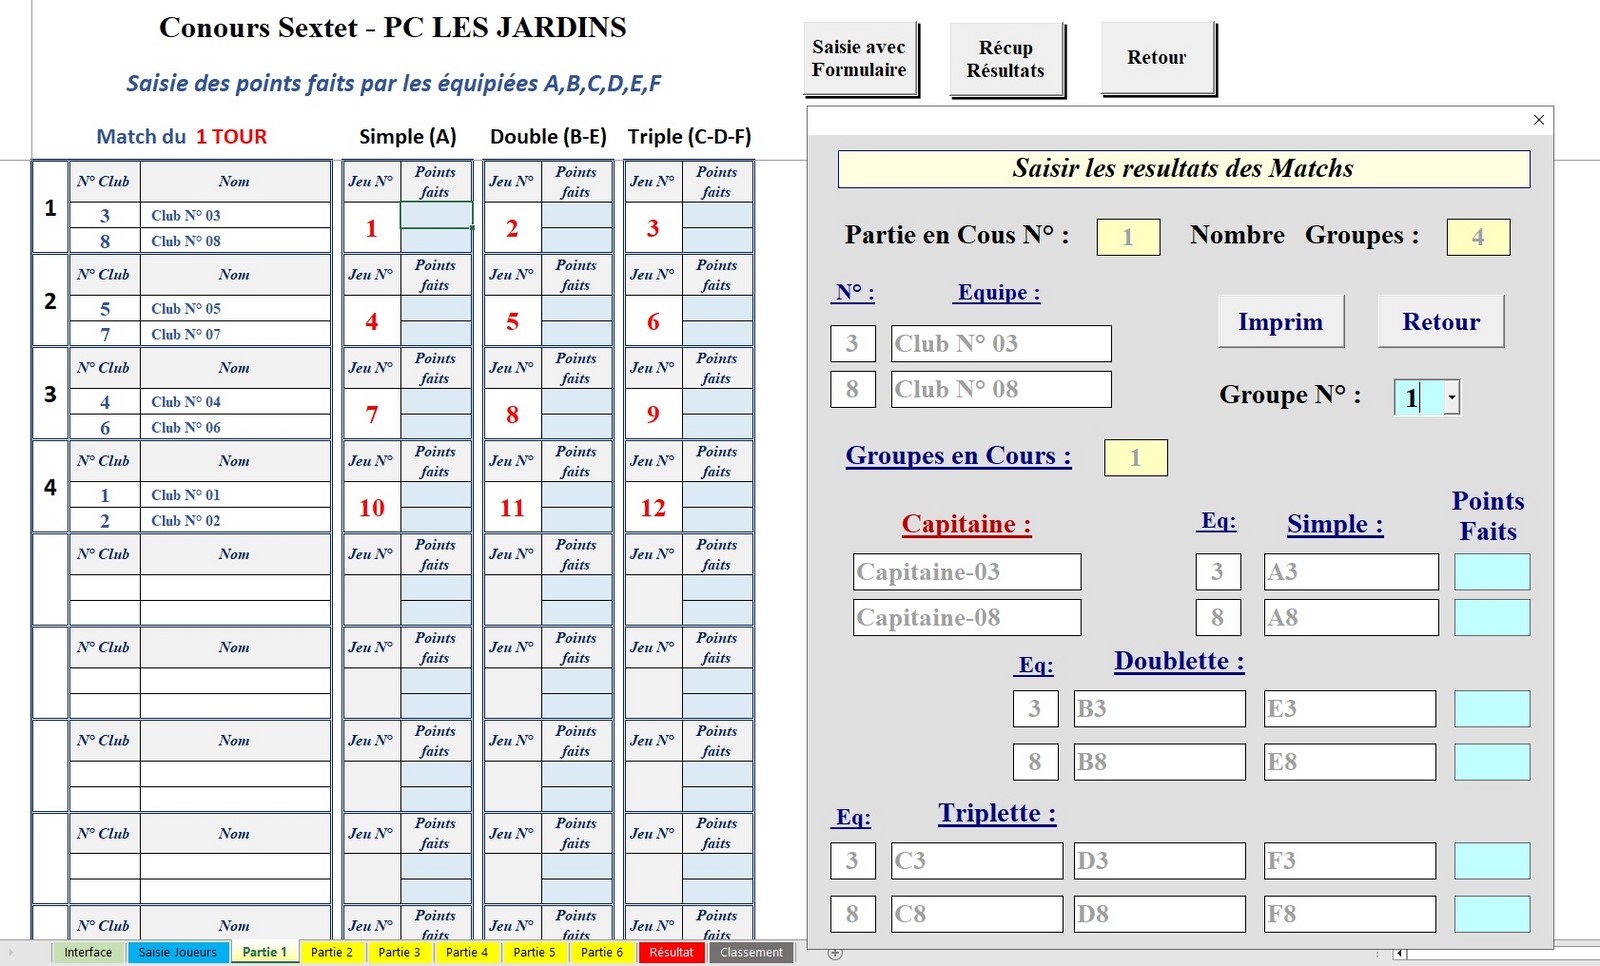Click the Retour button above the form
This screenshot has width=1600, height=966.
pyautogui.click(x=1157, y=58)
